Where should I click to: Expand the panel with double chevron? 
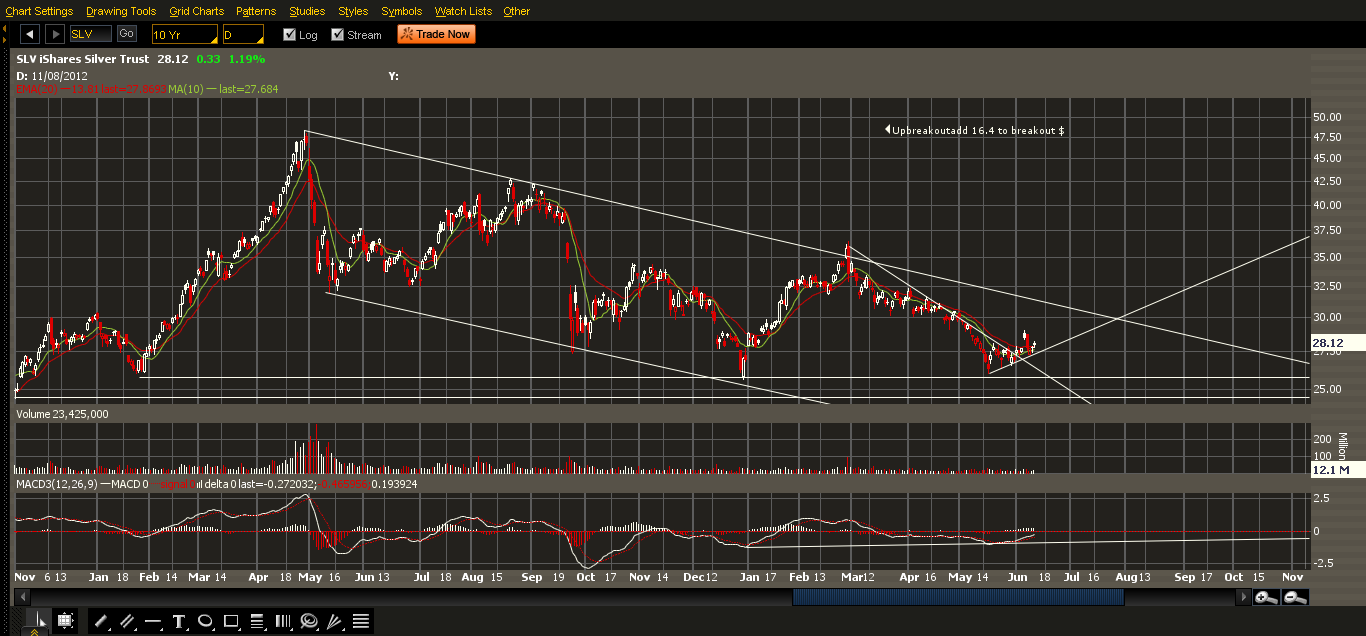tap(35, 631)
